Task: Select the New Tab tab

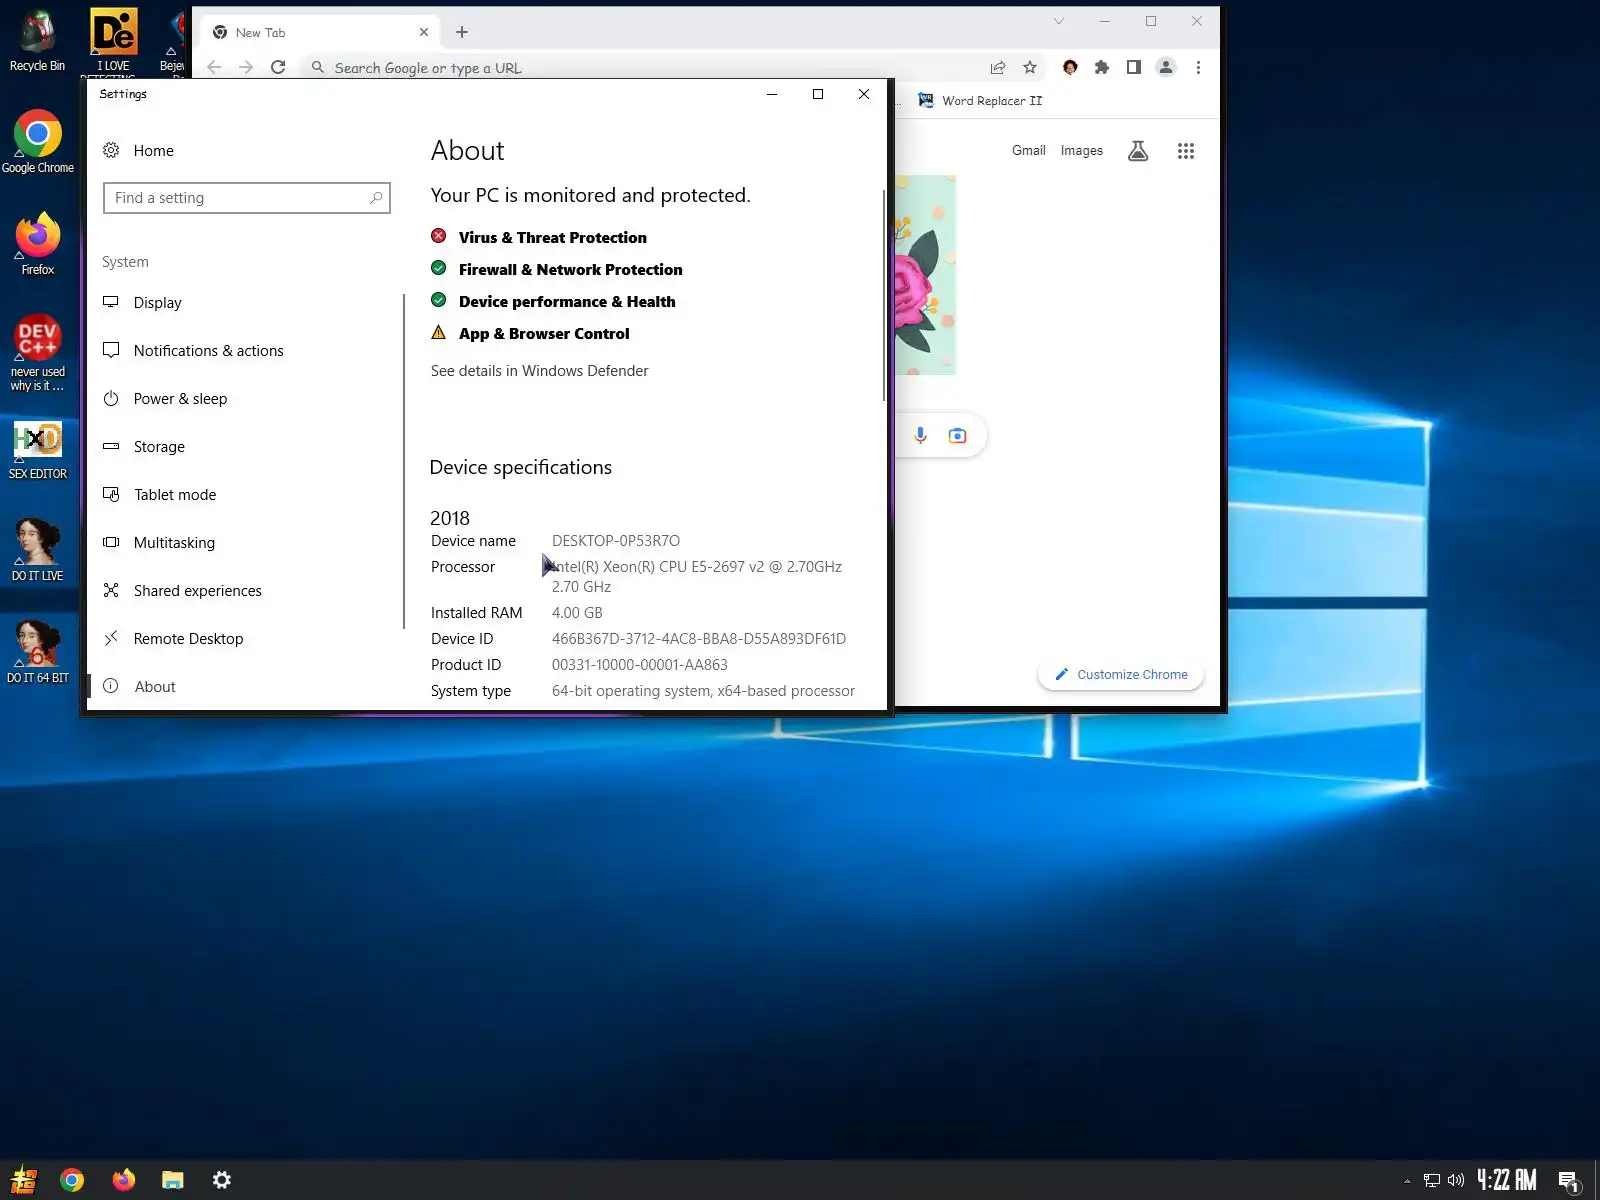Action: (320, 32)
